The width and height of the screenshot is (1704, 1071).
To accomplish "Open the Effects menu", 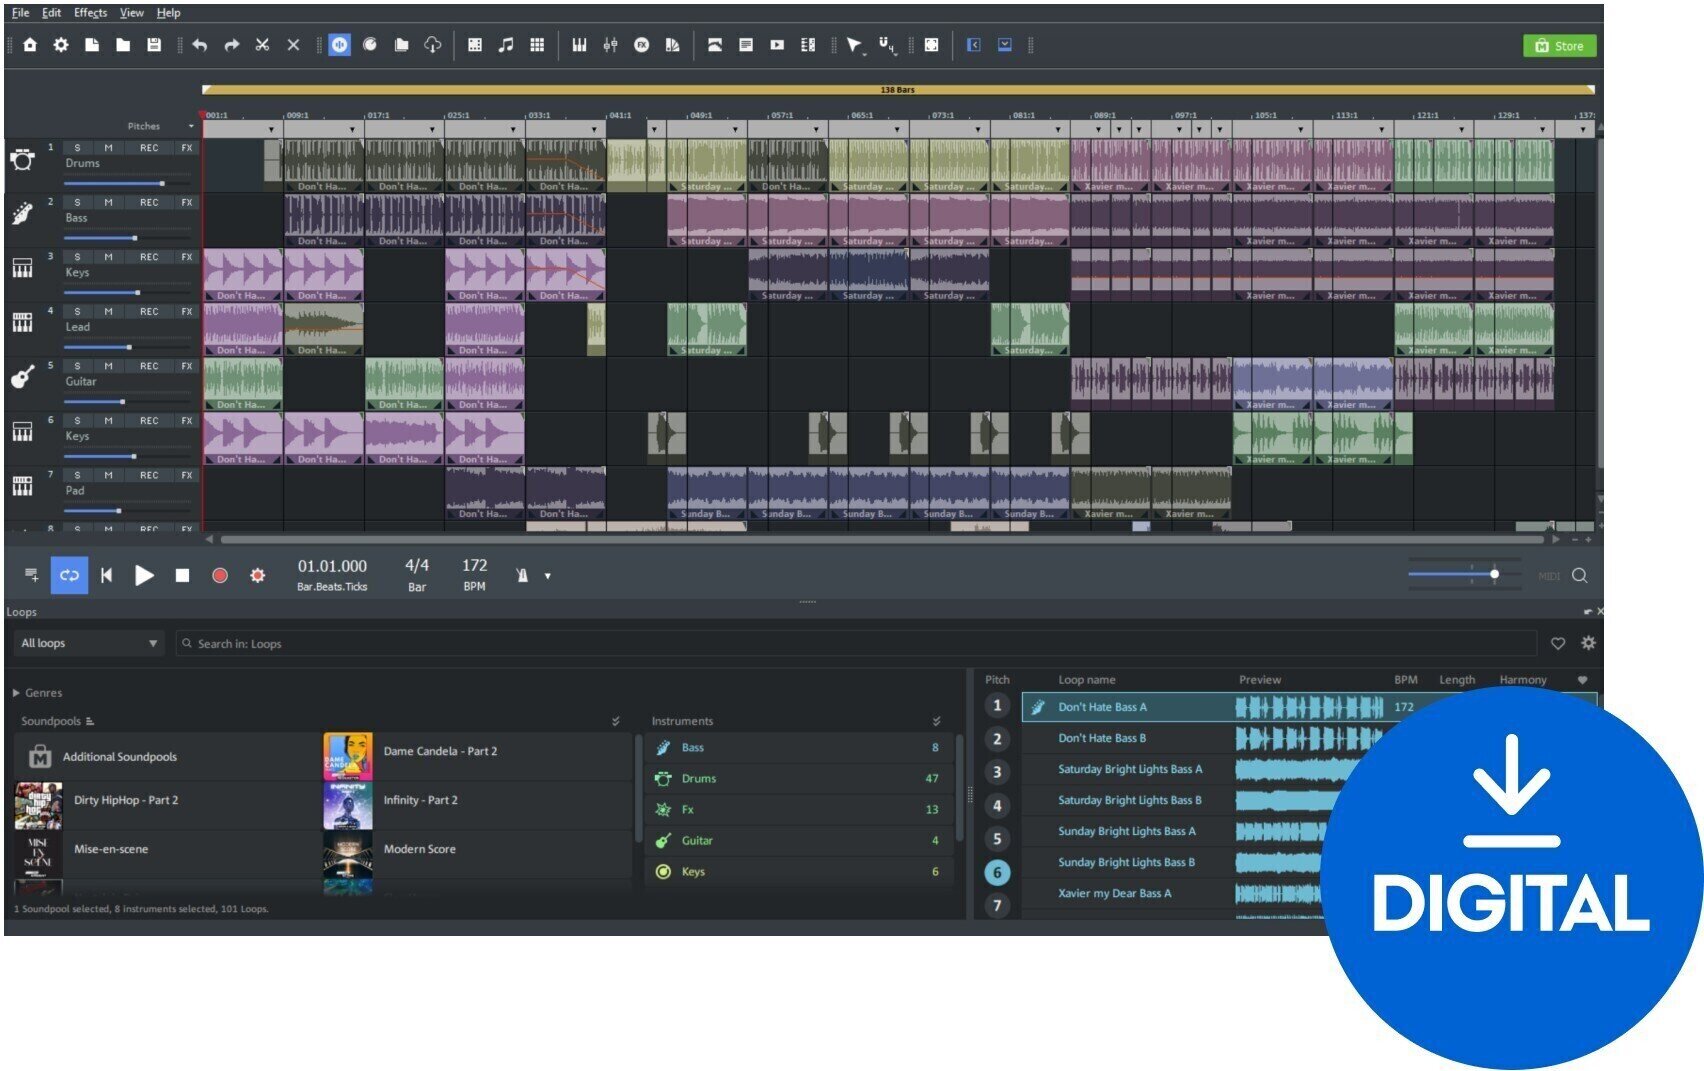I will pos(90,13).
